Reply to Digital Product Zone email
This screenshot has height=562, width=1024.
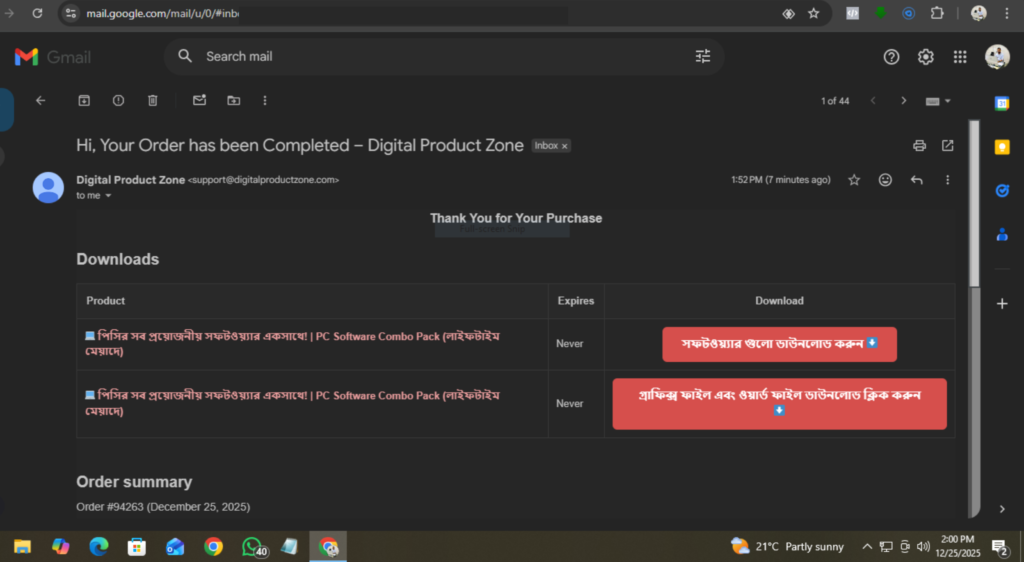coord(917,180)
